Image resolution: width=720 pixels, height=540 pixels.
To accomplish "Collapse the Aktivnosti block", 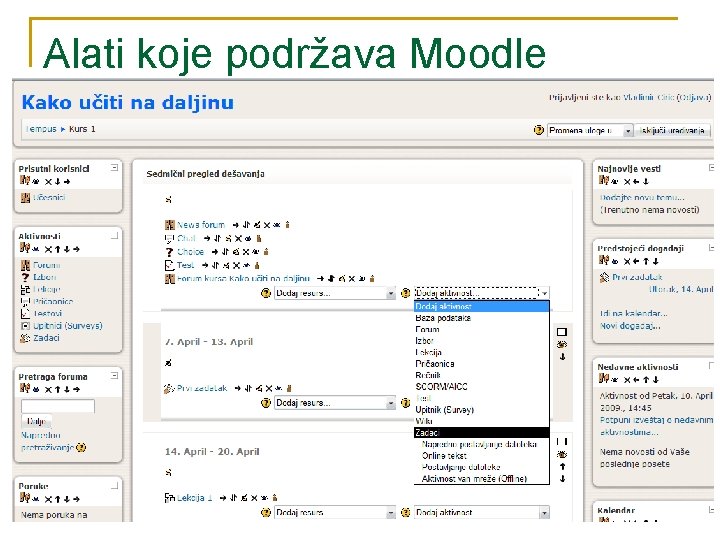I will coord(114,236).
